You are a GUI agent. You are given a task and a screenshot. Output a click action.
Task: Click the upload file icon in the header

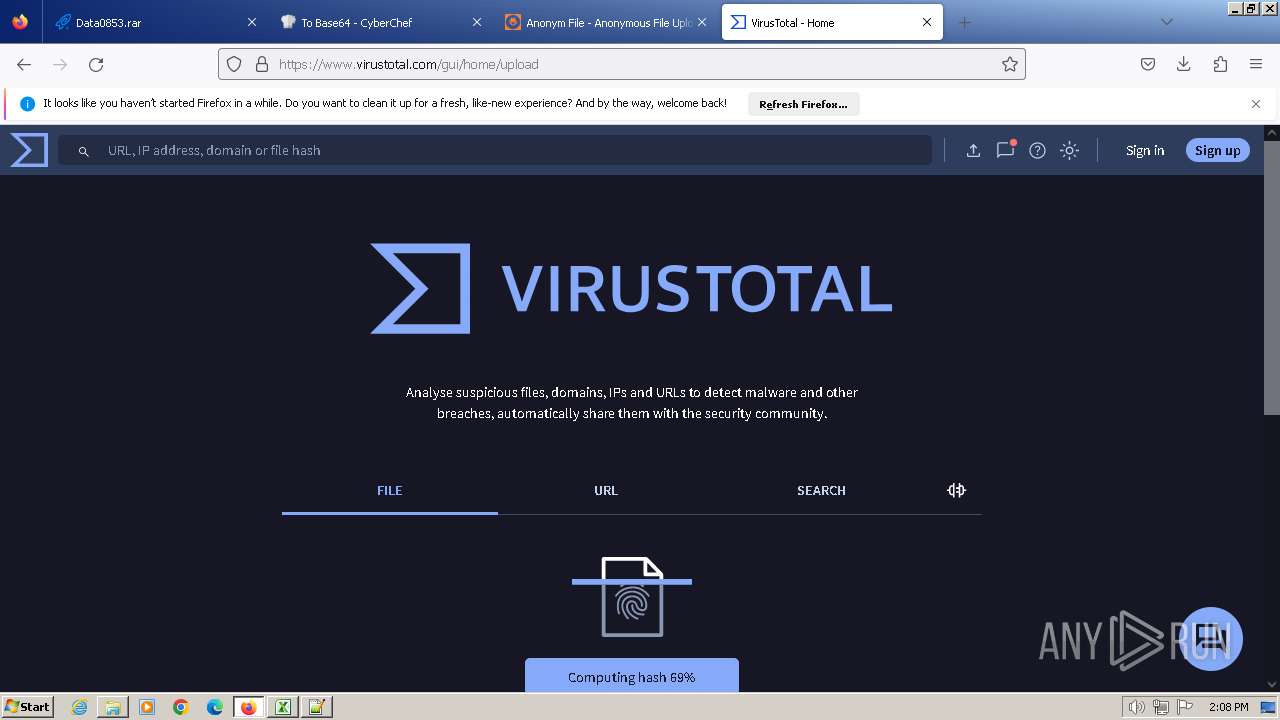973,151
